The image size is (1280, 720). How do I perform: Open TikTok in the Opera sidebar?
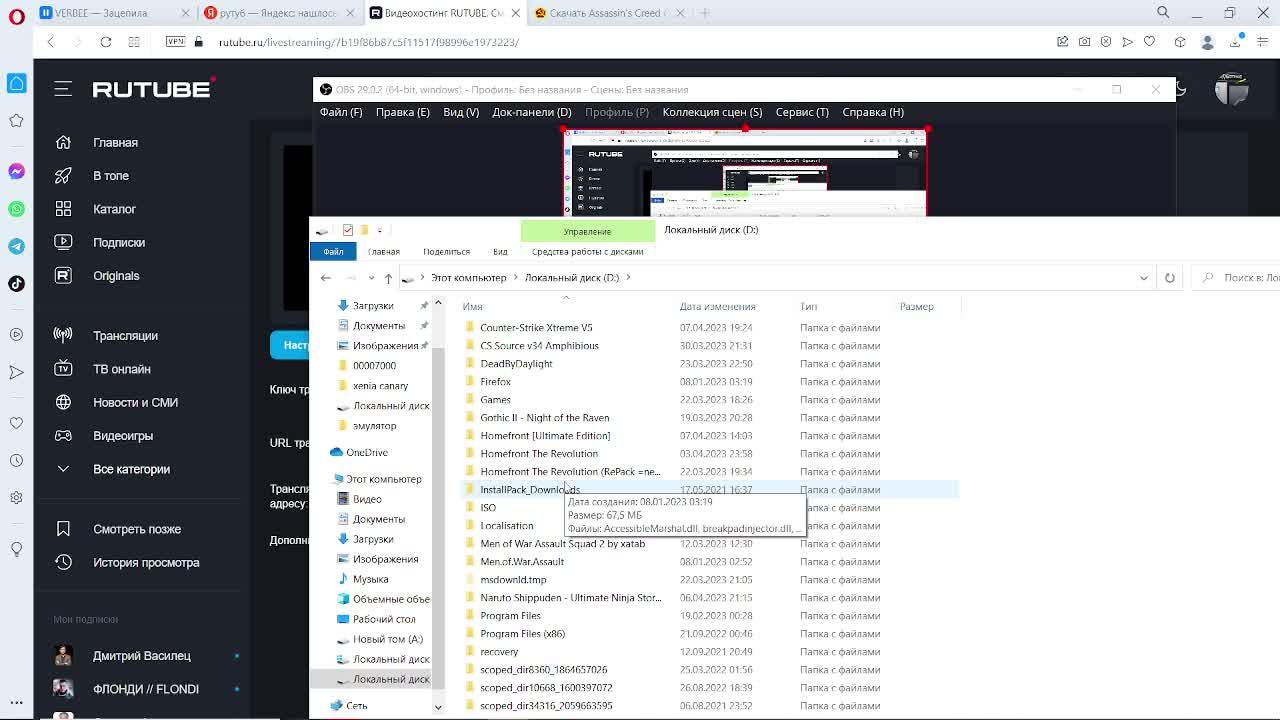16,284
